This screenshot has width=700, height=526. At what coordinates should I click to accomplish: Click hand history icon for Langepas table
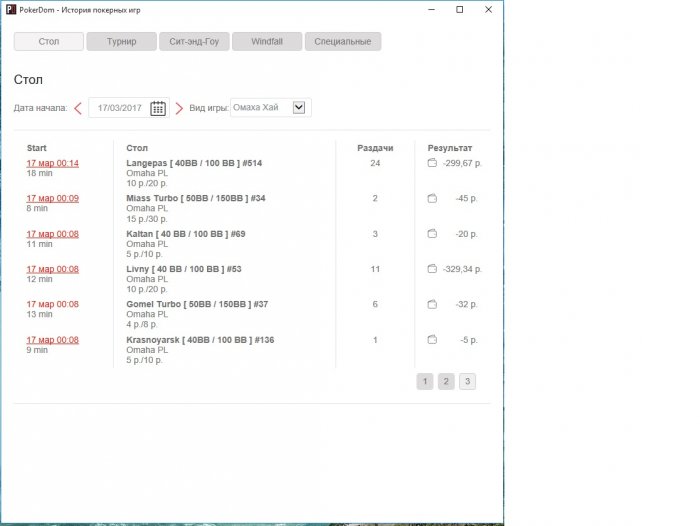tap(432, 163)
